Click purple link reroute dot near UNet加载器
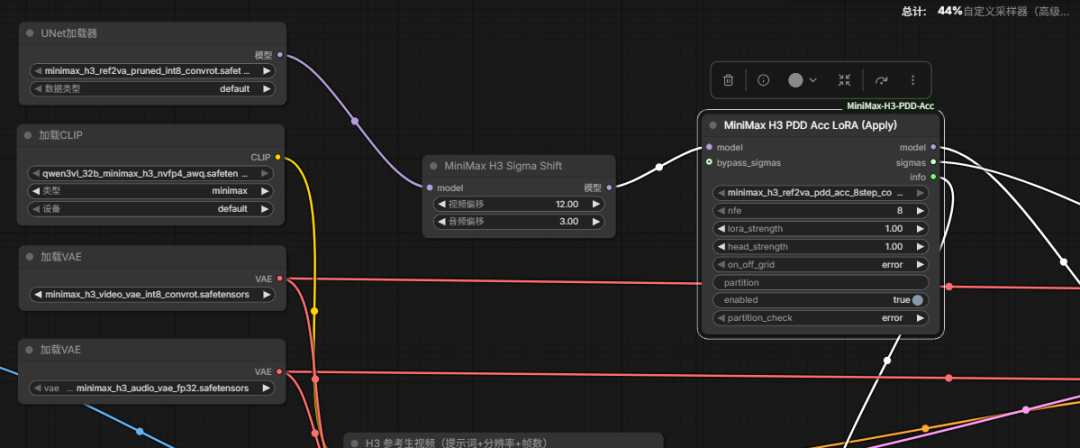Image resolution: width=1080 pixels, height=448 pixels. pos(355,121)
